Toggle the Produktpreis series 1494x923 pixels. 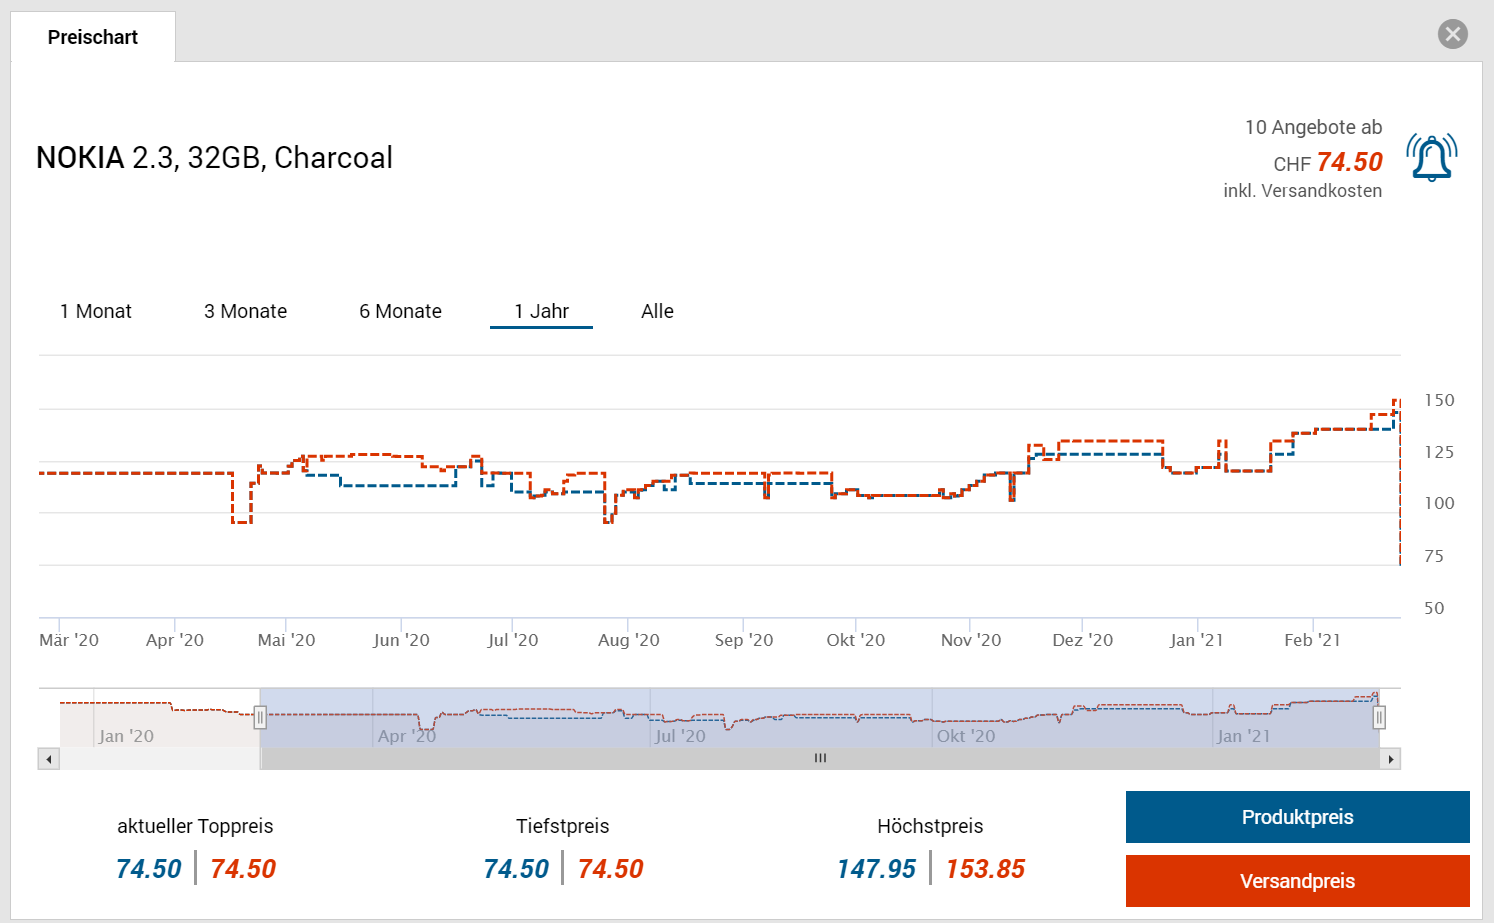pyautogui.click(x=1297, y=817)
